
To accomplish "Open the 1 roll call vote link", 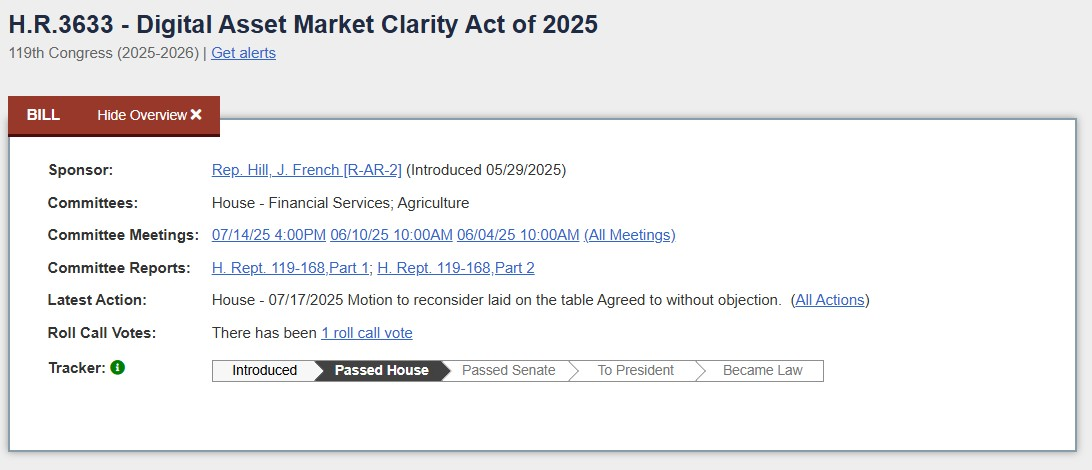I will [367, 333].
